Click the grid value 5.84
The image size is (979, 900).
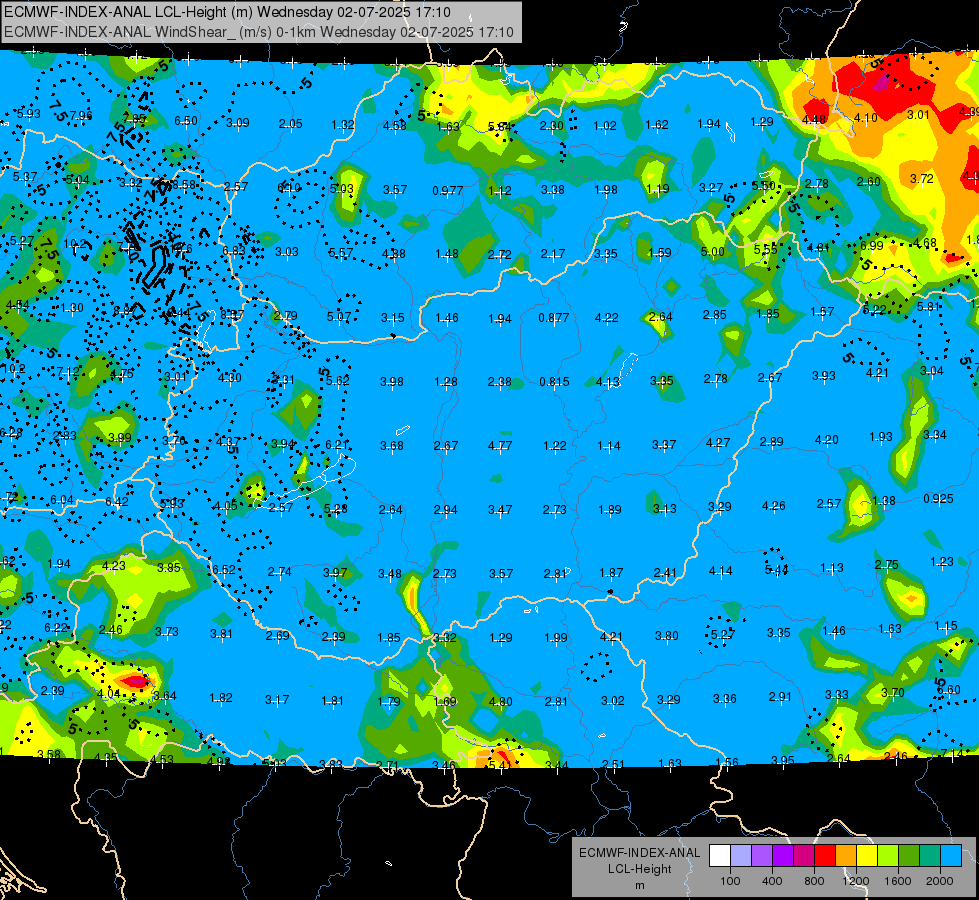point(499,127)
